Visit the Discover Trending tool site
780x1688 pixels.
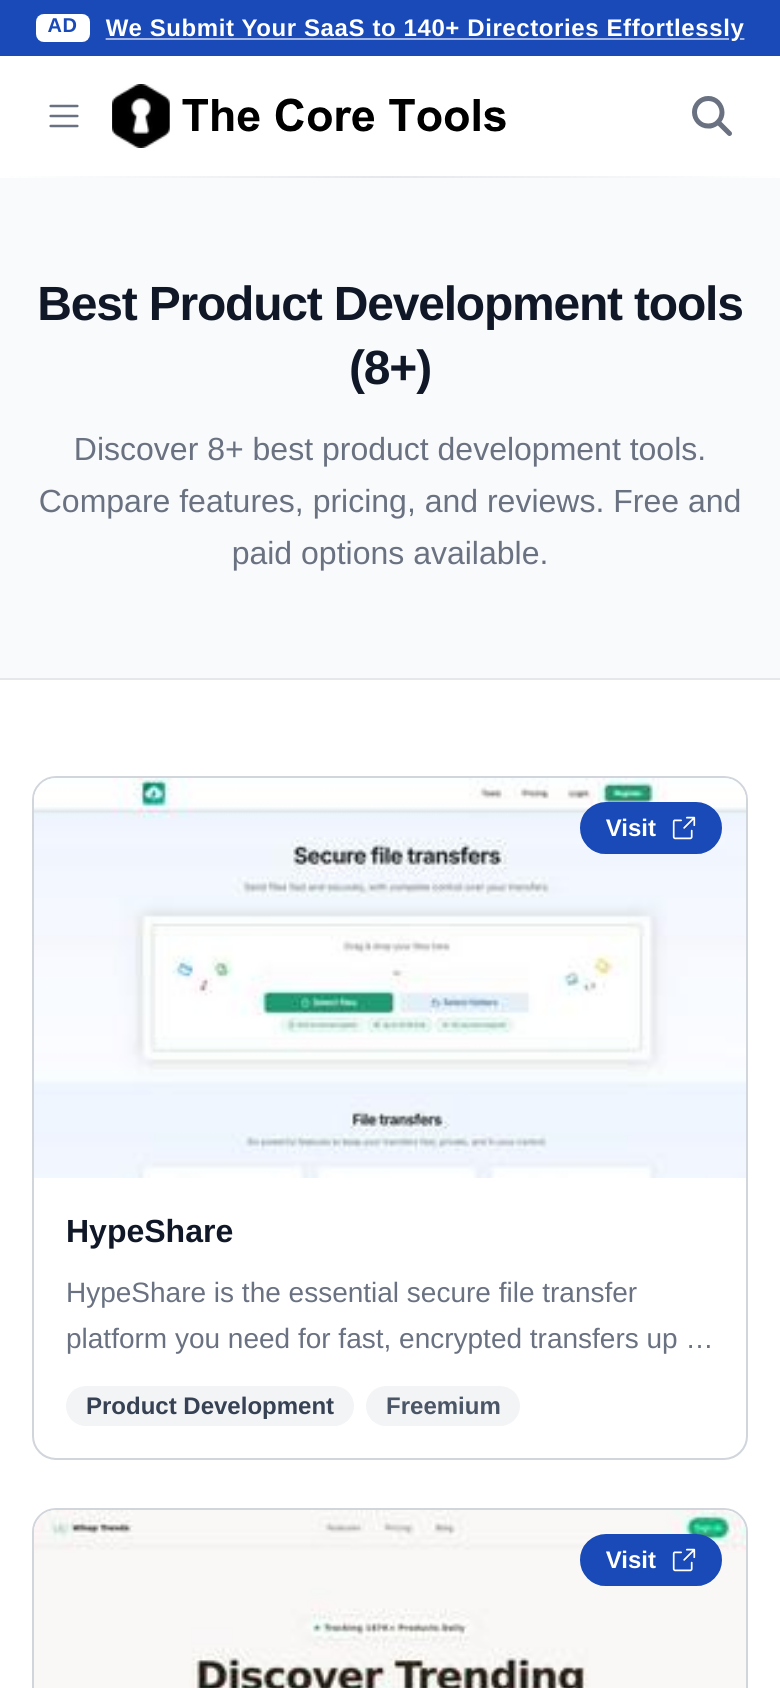coord(651,1560)
